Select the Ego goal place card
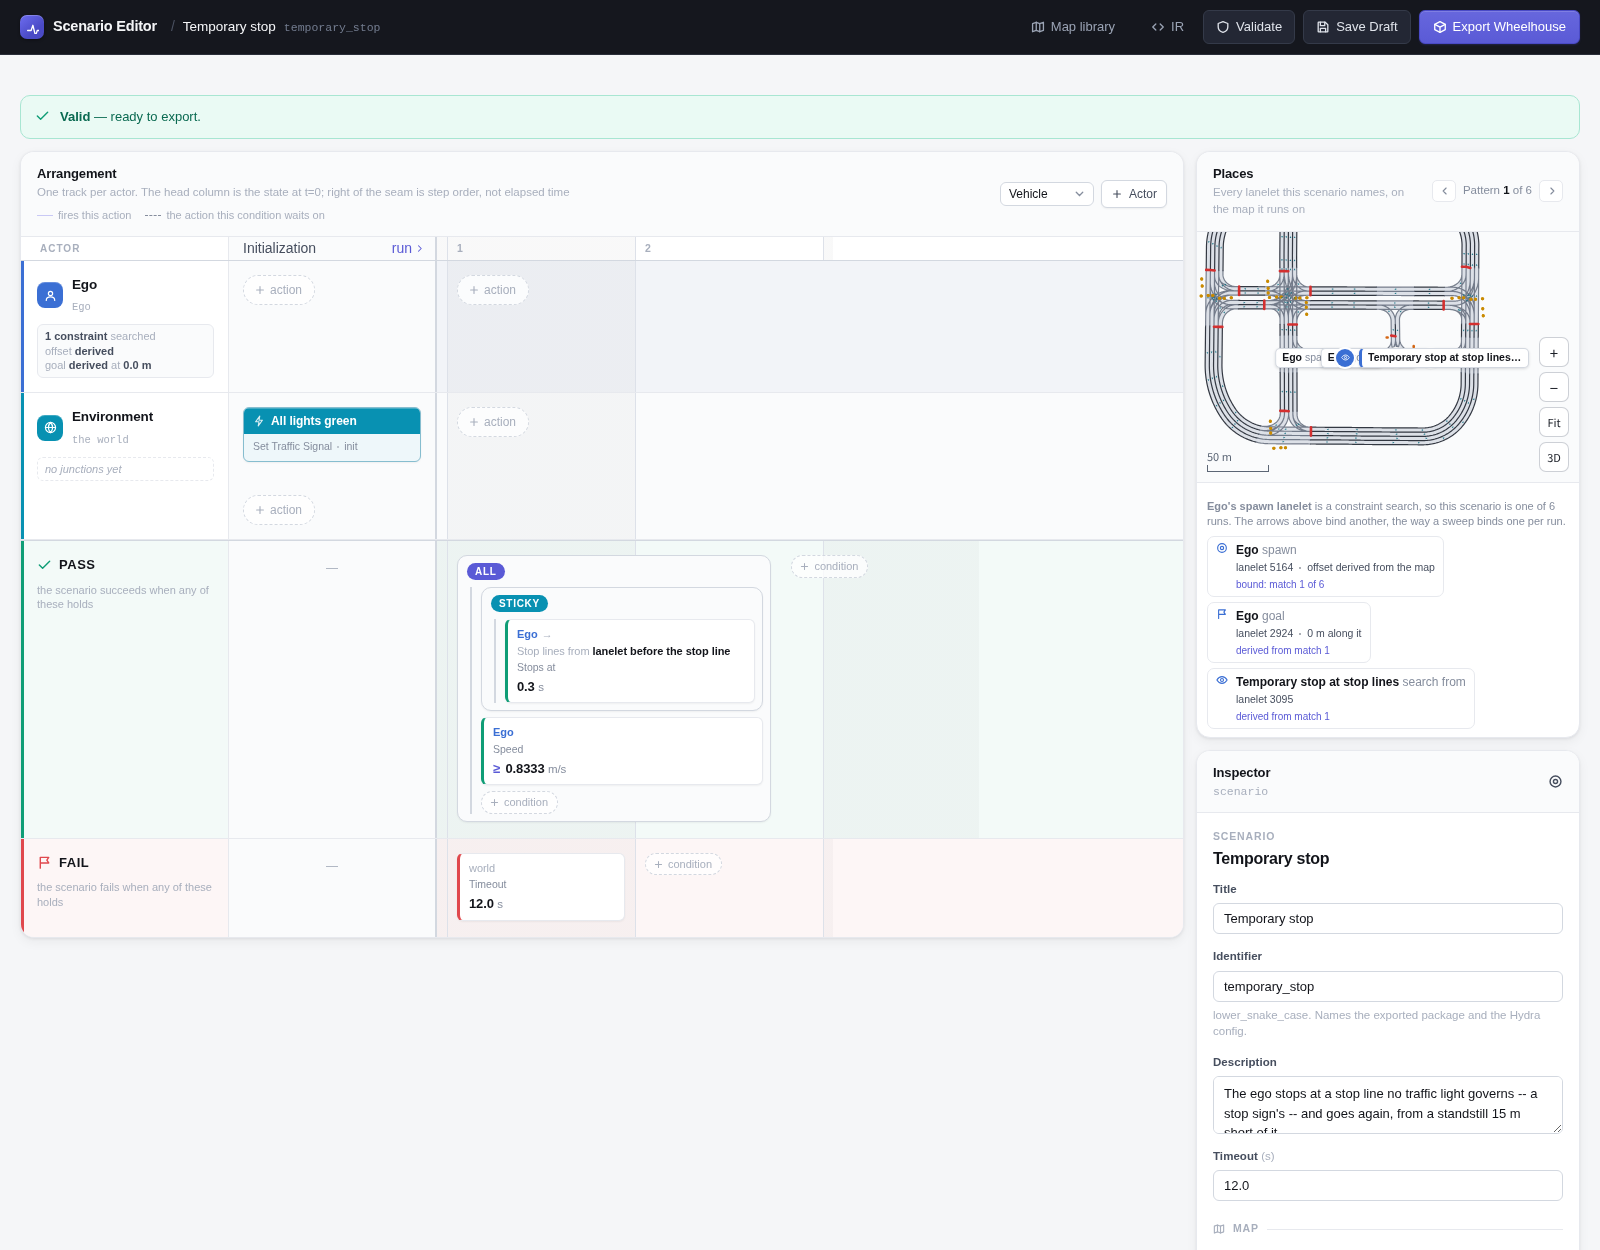 [x=1289, y=632]
